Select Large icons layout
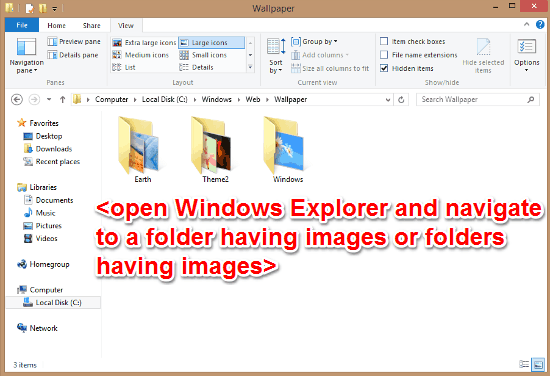This screenshot has height=376, width=550. tap(211, 42)
